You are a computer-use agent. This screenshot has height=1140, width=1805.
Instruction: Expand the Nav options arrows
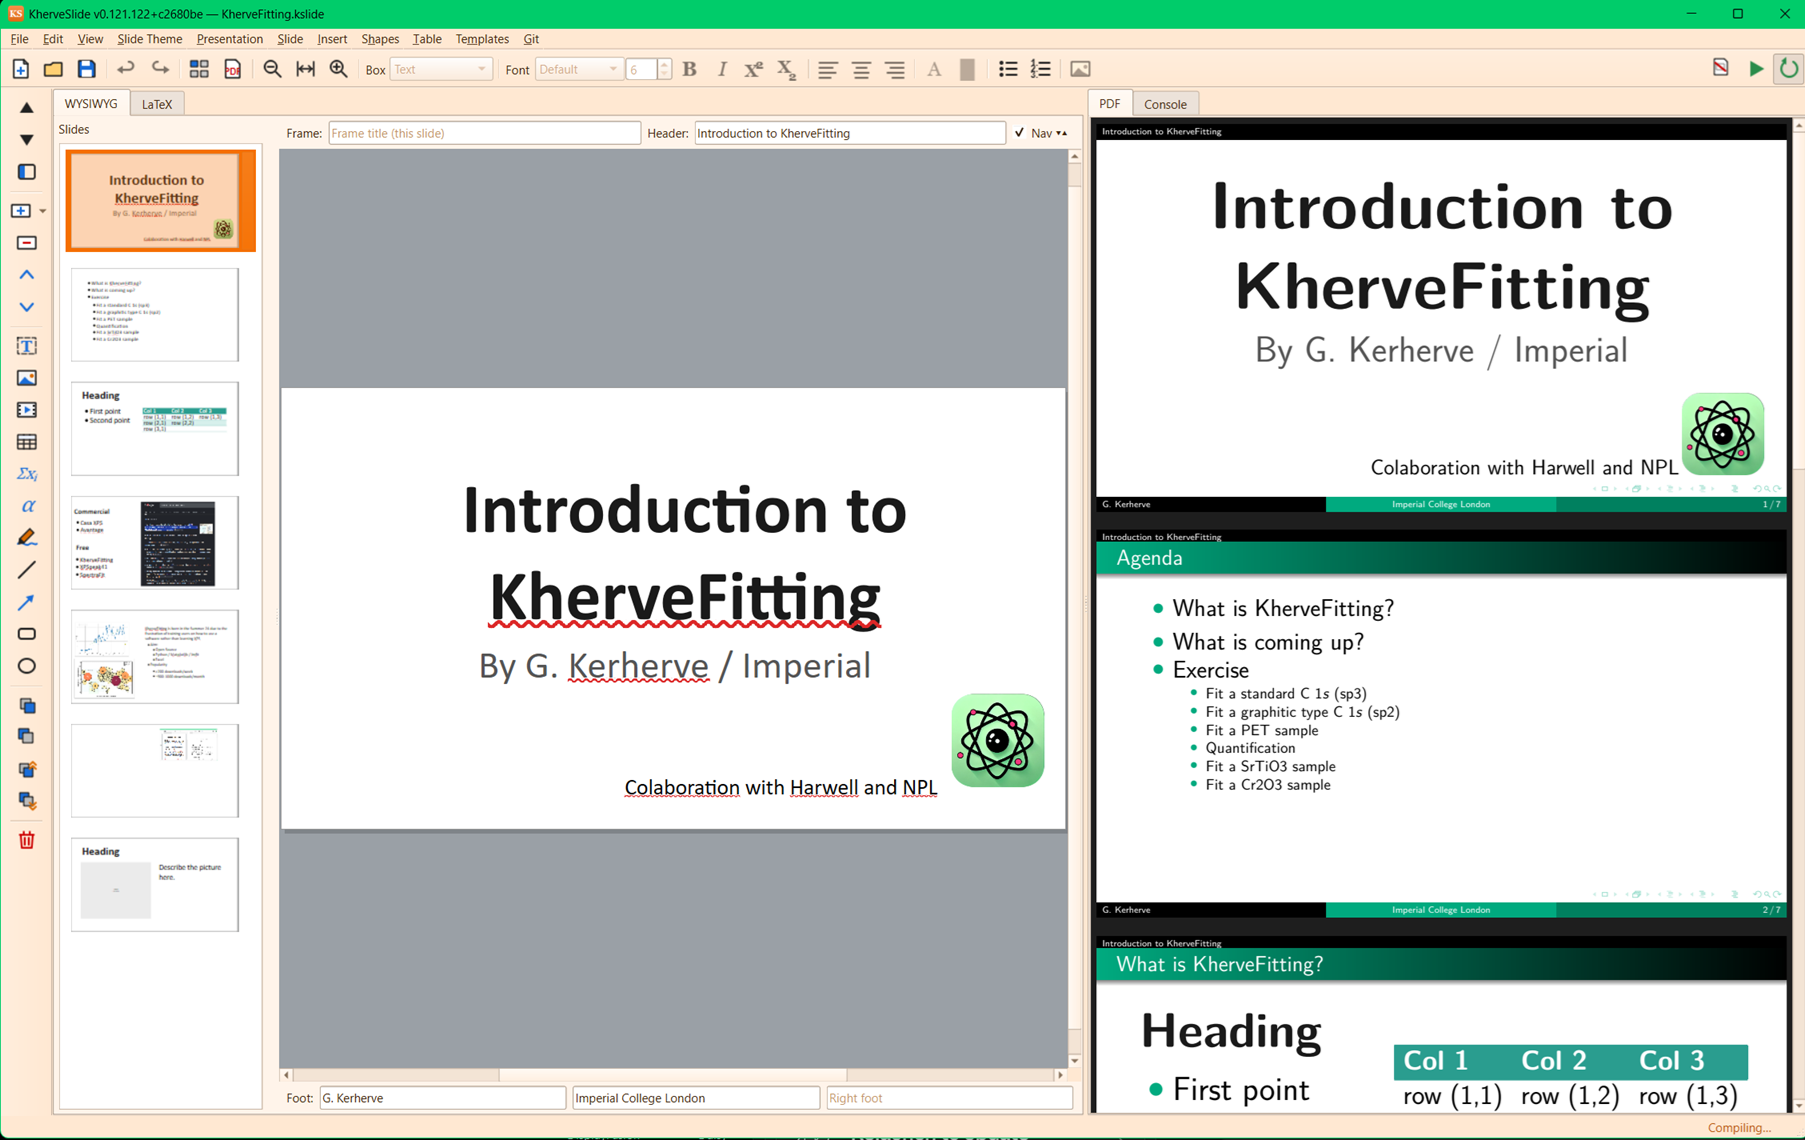1062,133
